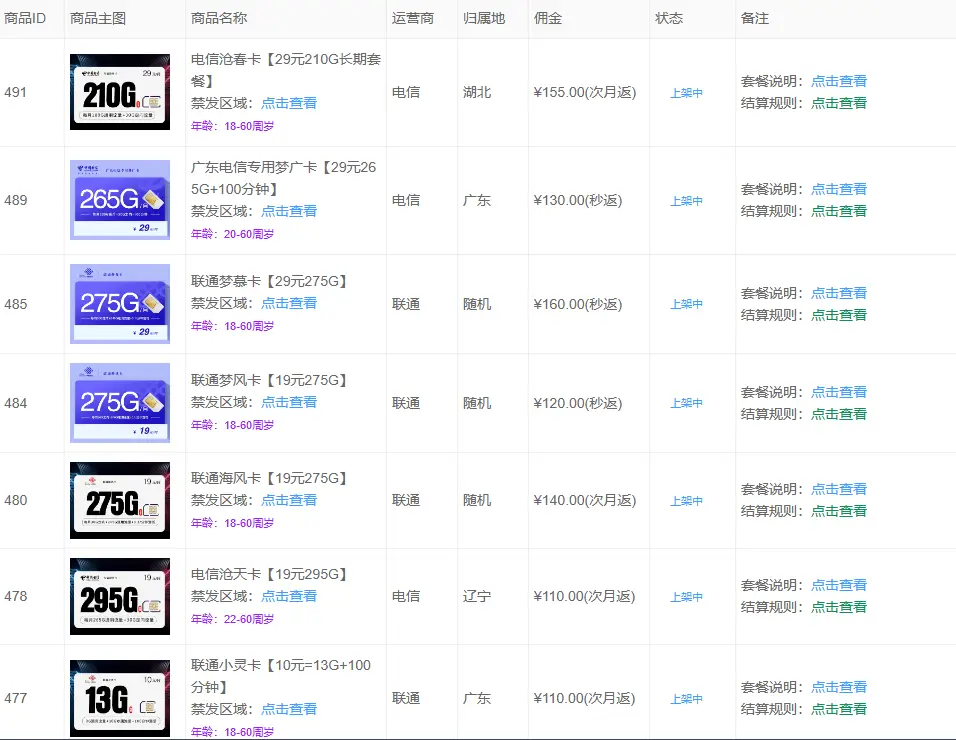View 禁发区域 link for 电信沧天卡
This screenshot has width=956, height=740.
pos(289,596)
